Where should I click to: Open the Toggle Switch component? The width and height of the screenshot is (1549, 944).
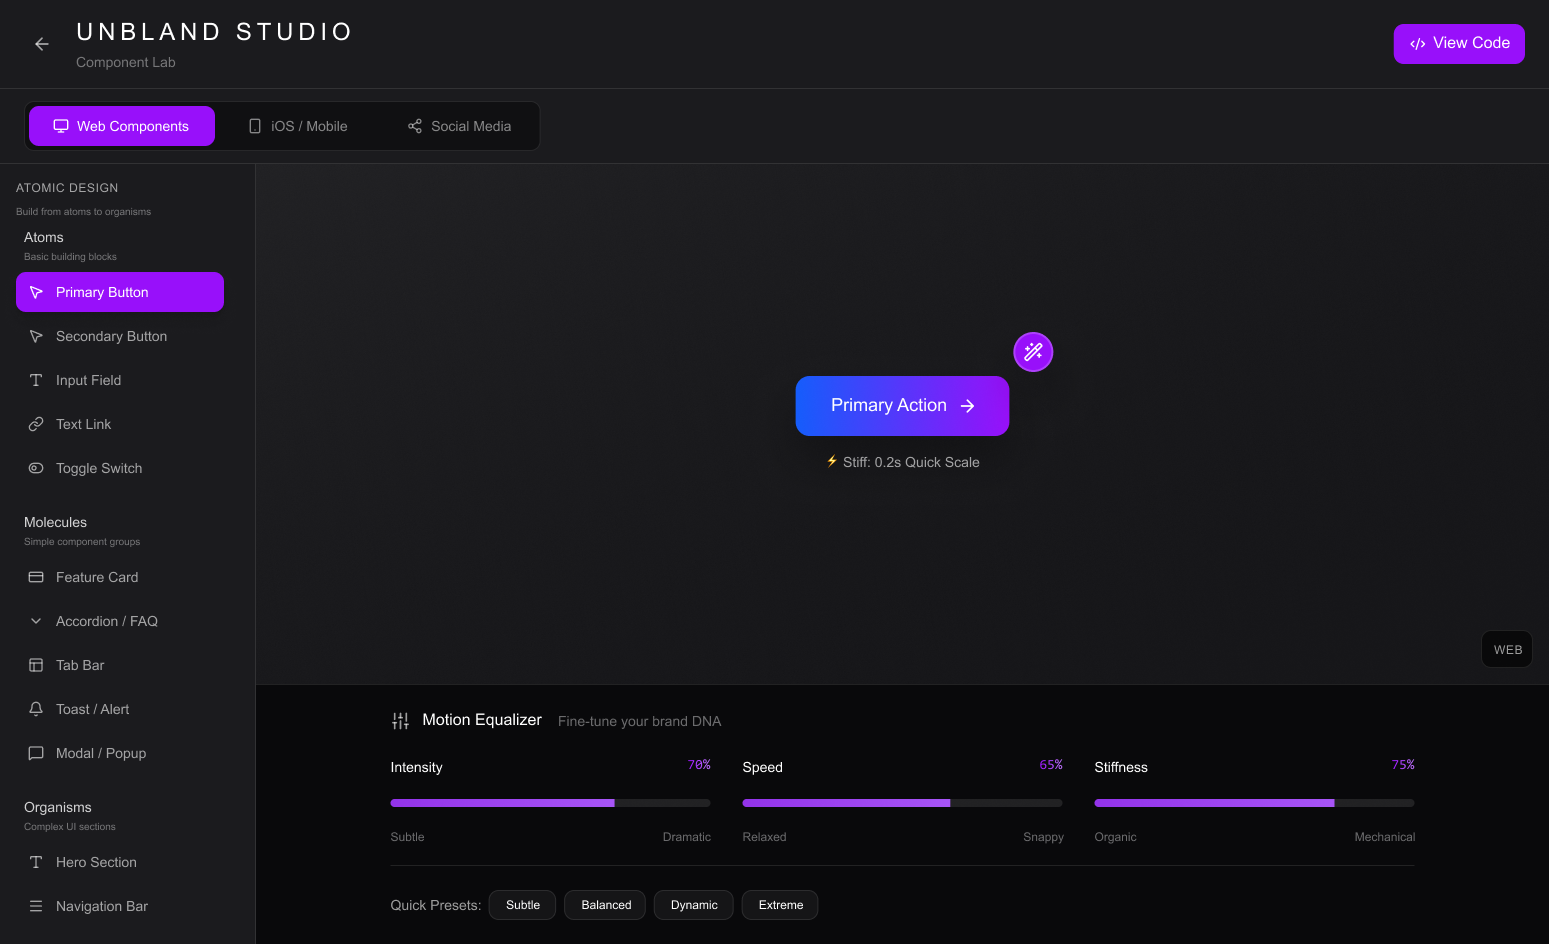click(120, 468)
